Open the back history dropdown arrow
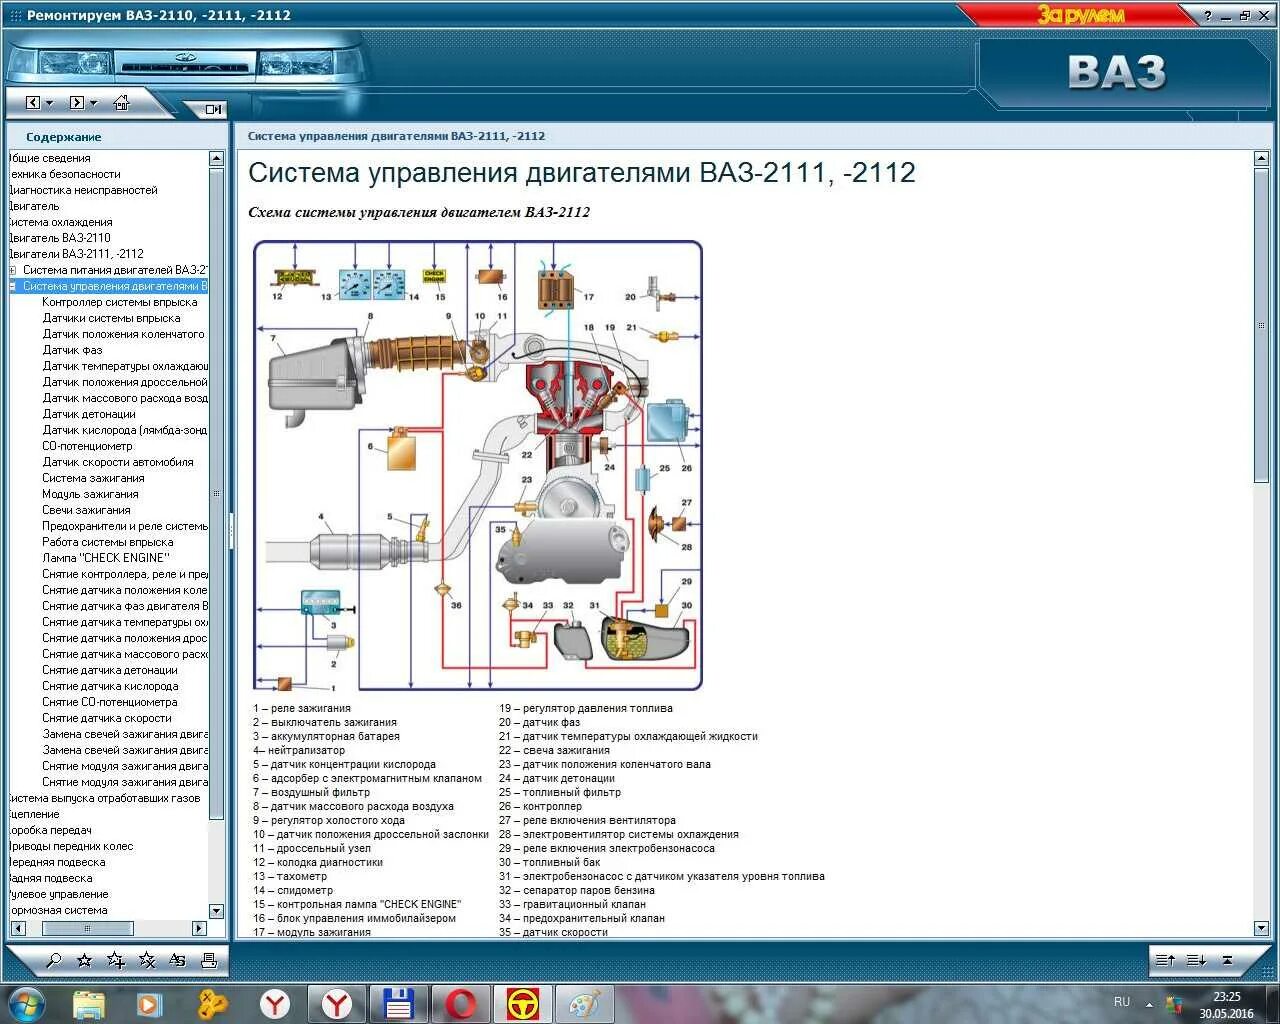 [50, 102]
